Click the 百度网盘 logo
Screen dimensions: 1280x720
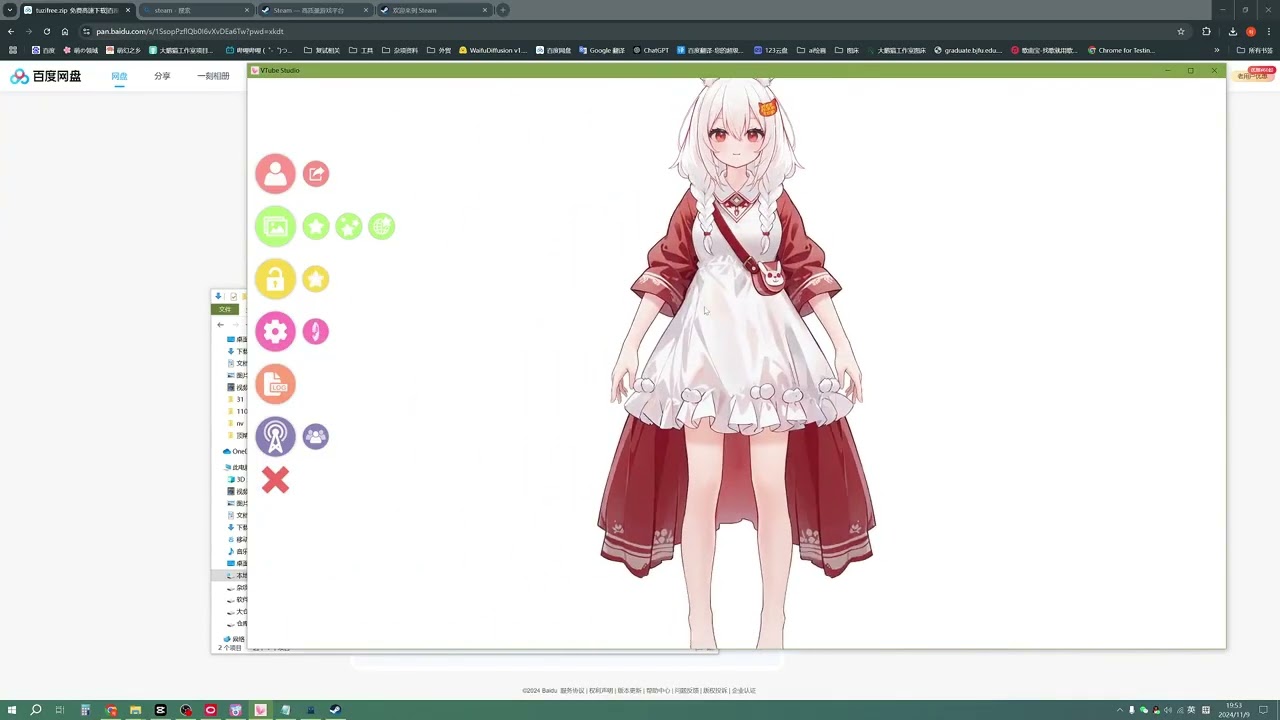(46, 76)
